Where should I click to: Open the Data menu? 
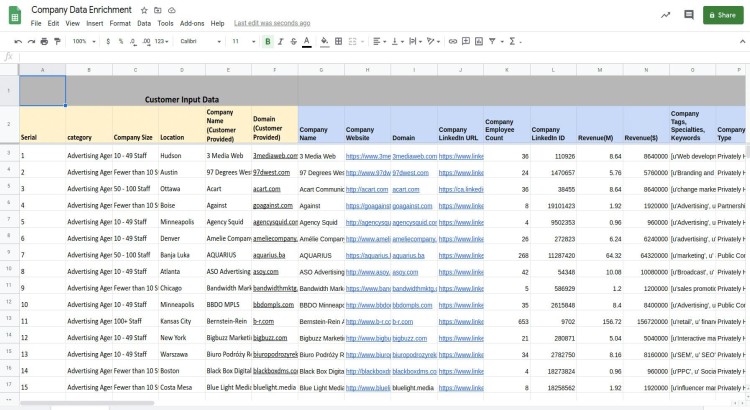coord(144,23)
